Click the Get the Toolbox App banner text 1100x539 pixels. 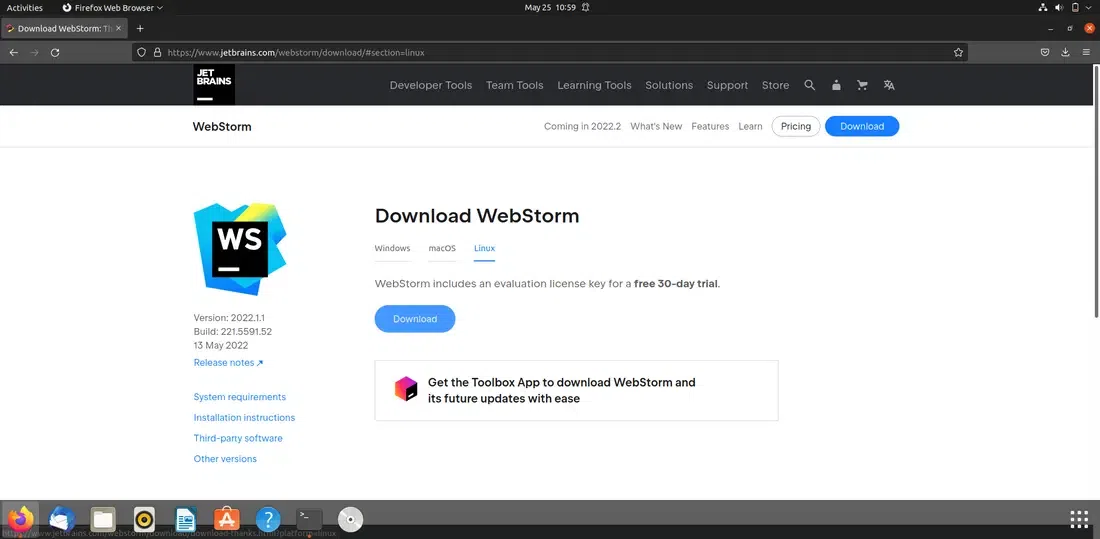(561, 391)
